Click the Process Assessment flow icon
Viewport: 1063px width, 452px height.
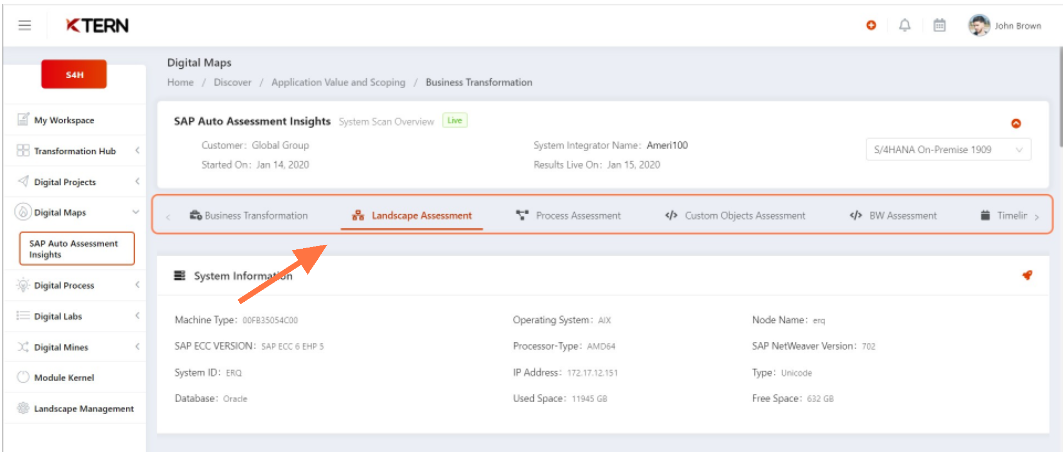pyautogui.click(x=522, y=215)
